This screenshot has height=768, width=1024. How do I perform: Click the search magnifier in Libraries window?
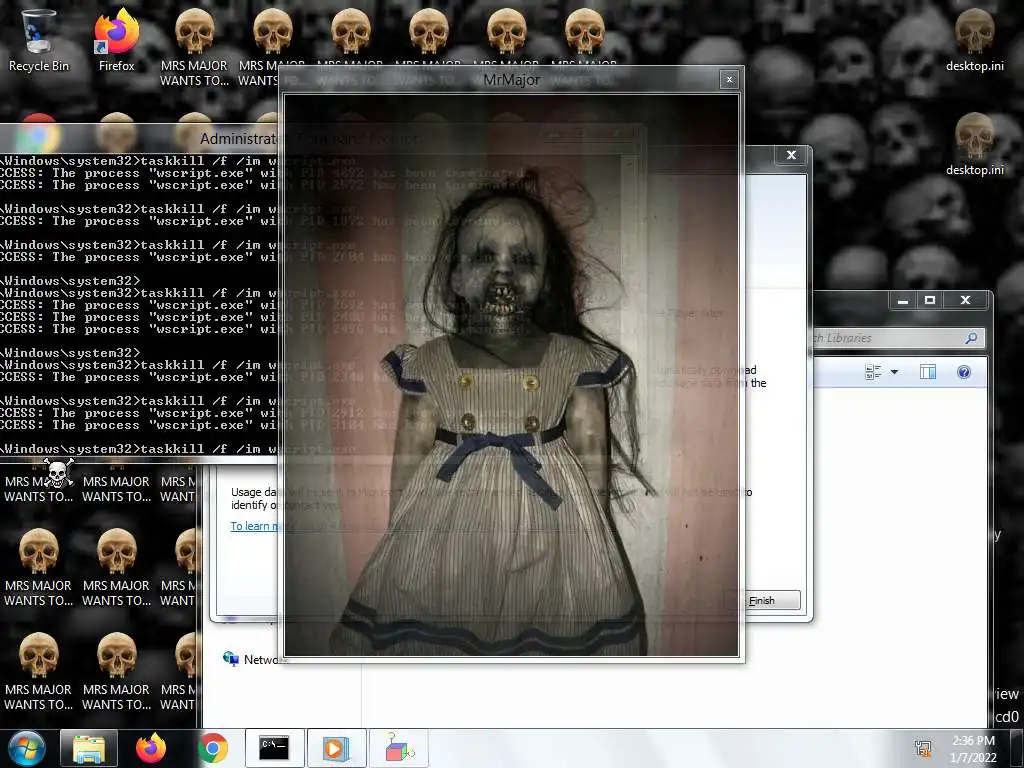point(971,338)
